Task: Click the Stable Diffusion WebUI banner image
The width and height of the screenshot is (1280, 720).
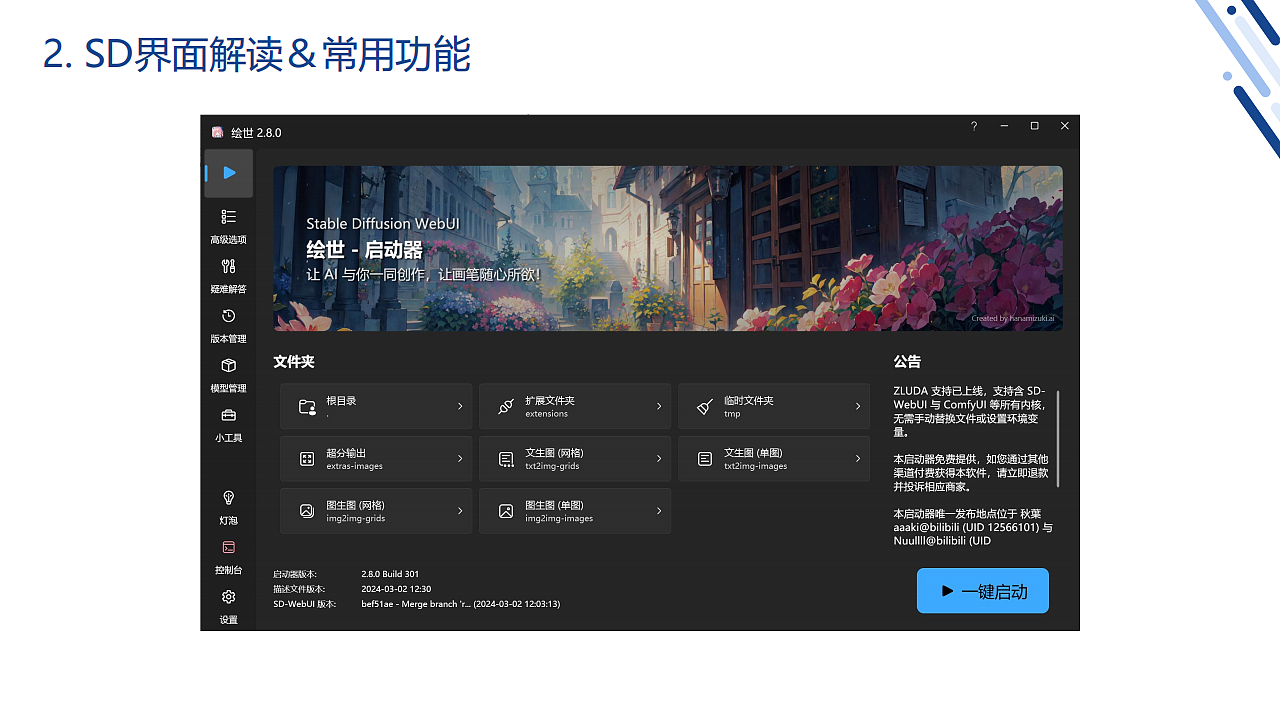Action: (x=668, y=248)
